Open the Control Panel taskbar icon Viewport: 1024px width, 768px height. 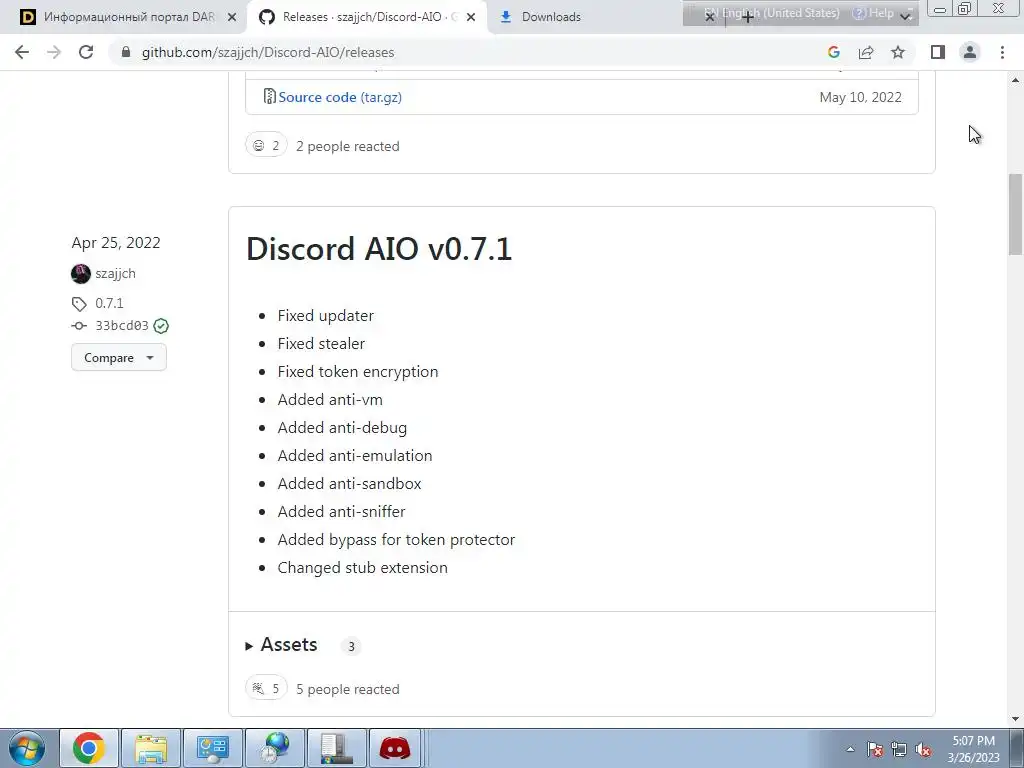click(x=213, y=748)
